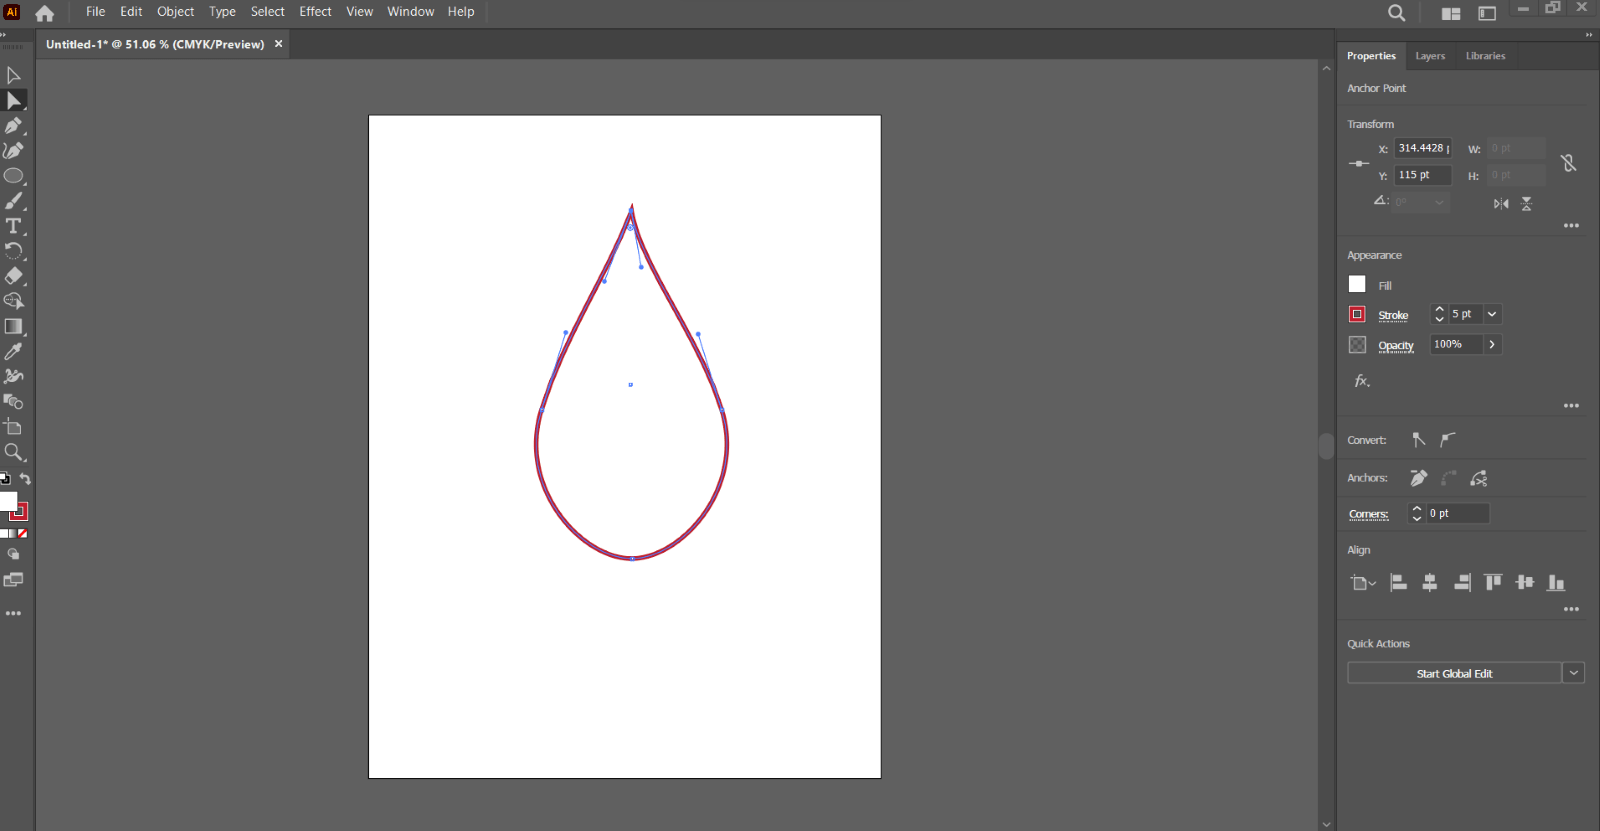Viewport: 1600px width, 831px height.
Task: Open the stroke weight dropdown
Action: 1492,314
